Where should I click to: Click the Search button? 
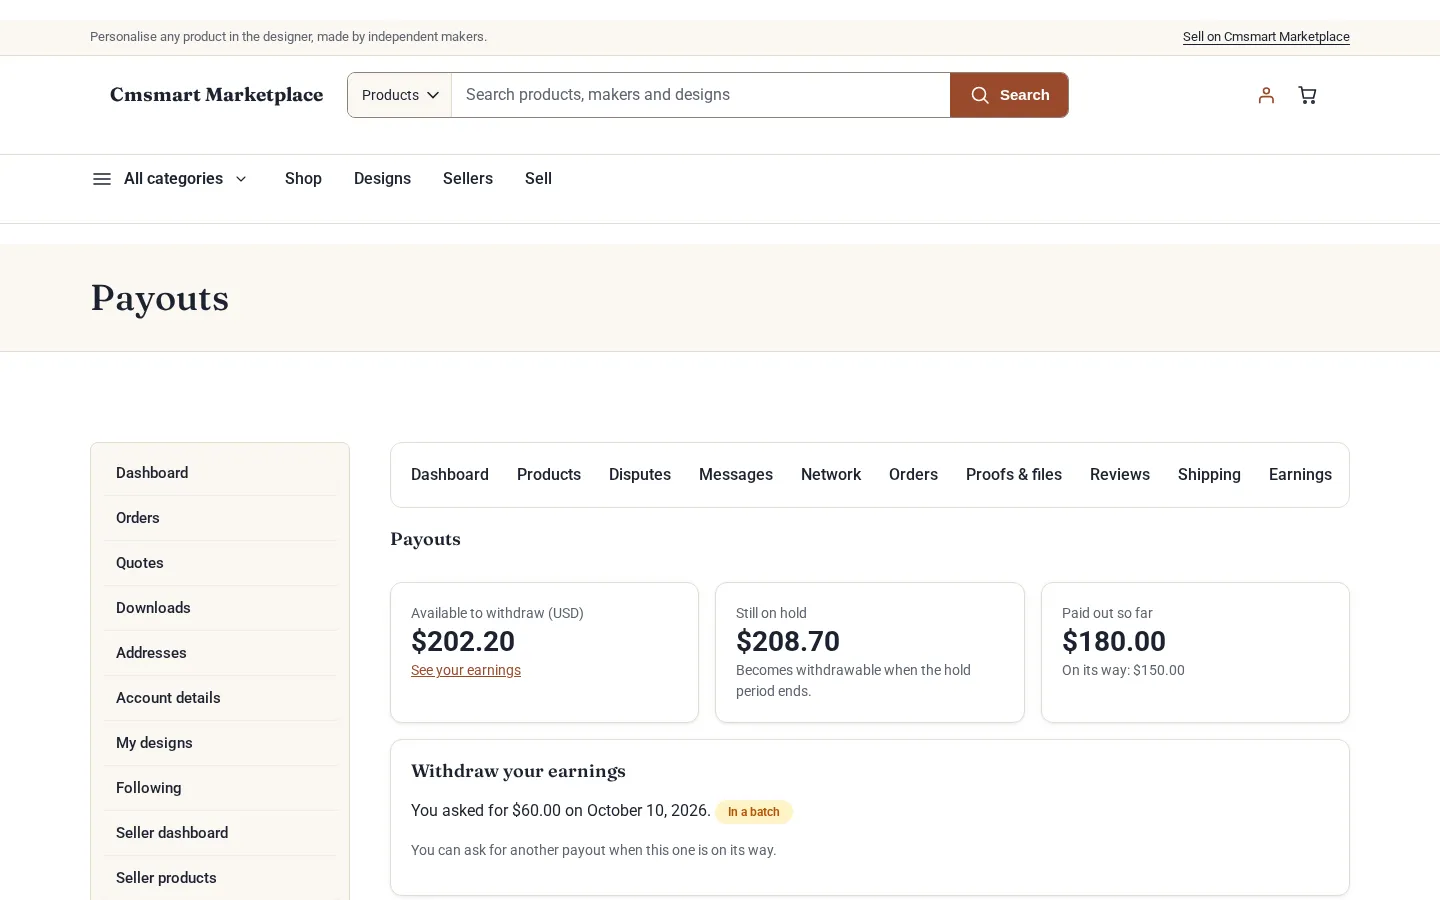(1009, 95)
